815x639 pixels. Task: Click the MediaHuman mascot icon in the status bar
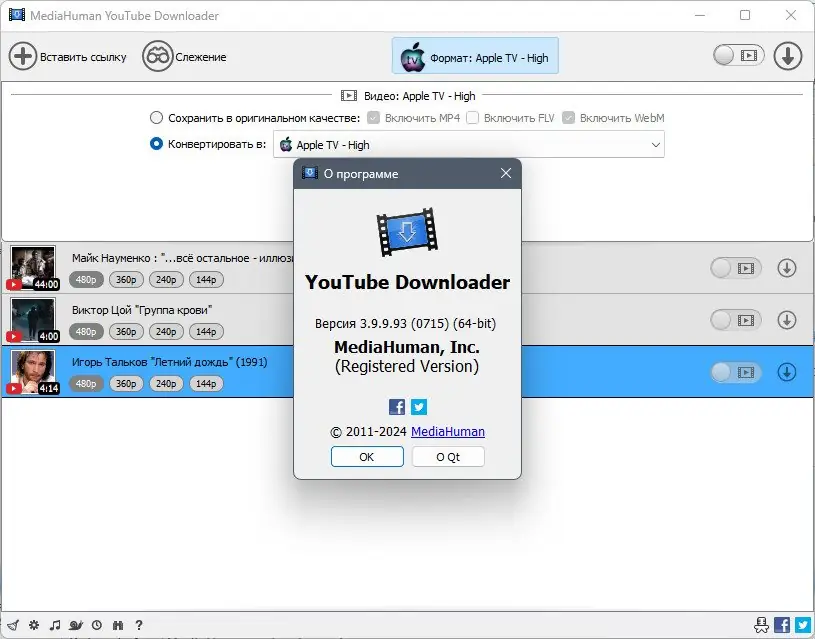click(761, 624)
